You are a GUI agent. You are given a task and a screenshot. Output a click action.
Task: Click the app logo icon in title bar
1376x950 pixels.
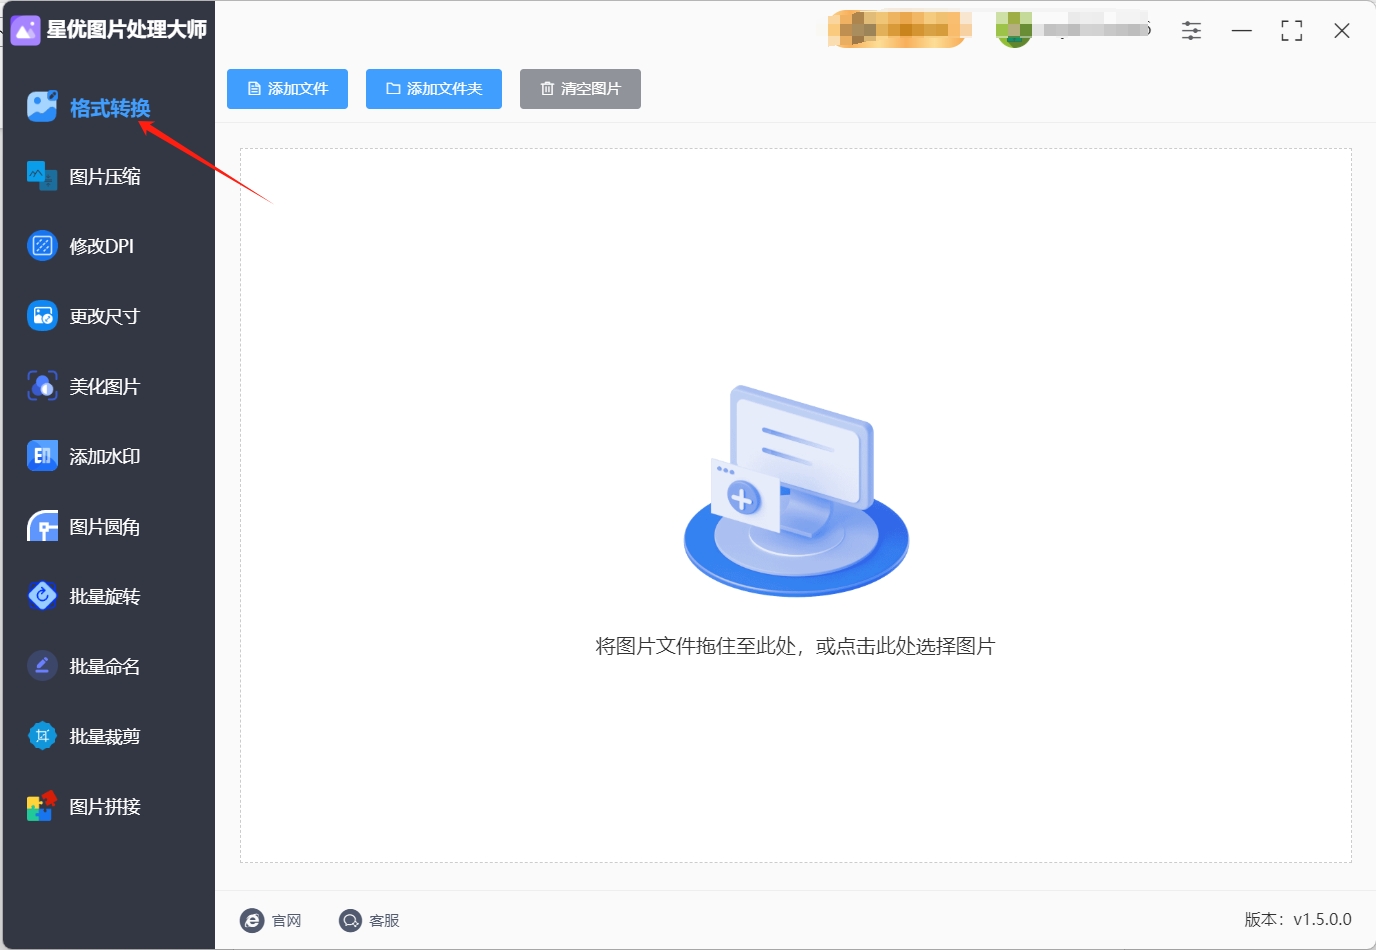pyautogui.click(x=25, y=30)
